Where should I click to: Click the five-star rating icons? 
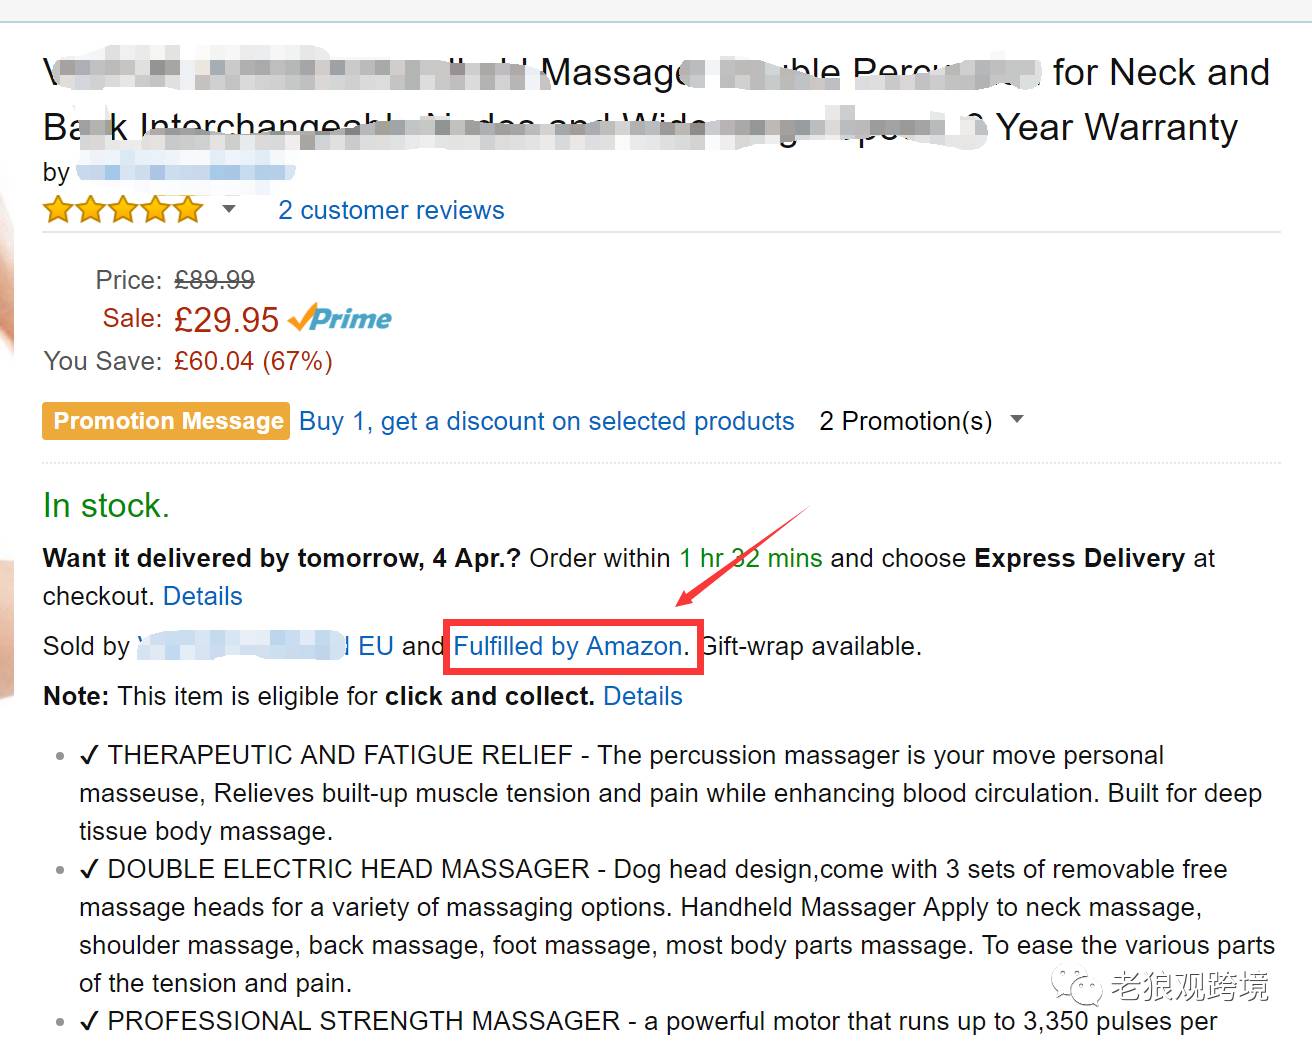tap(123, 210)
